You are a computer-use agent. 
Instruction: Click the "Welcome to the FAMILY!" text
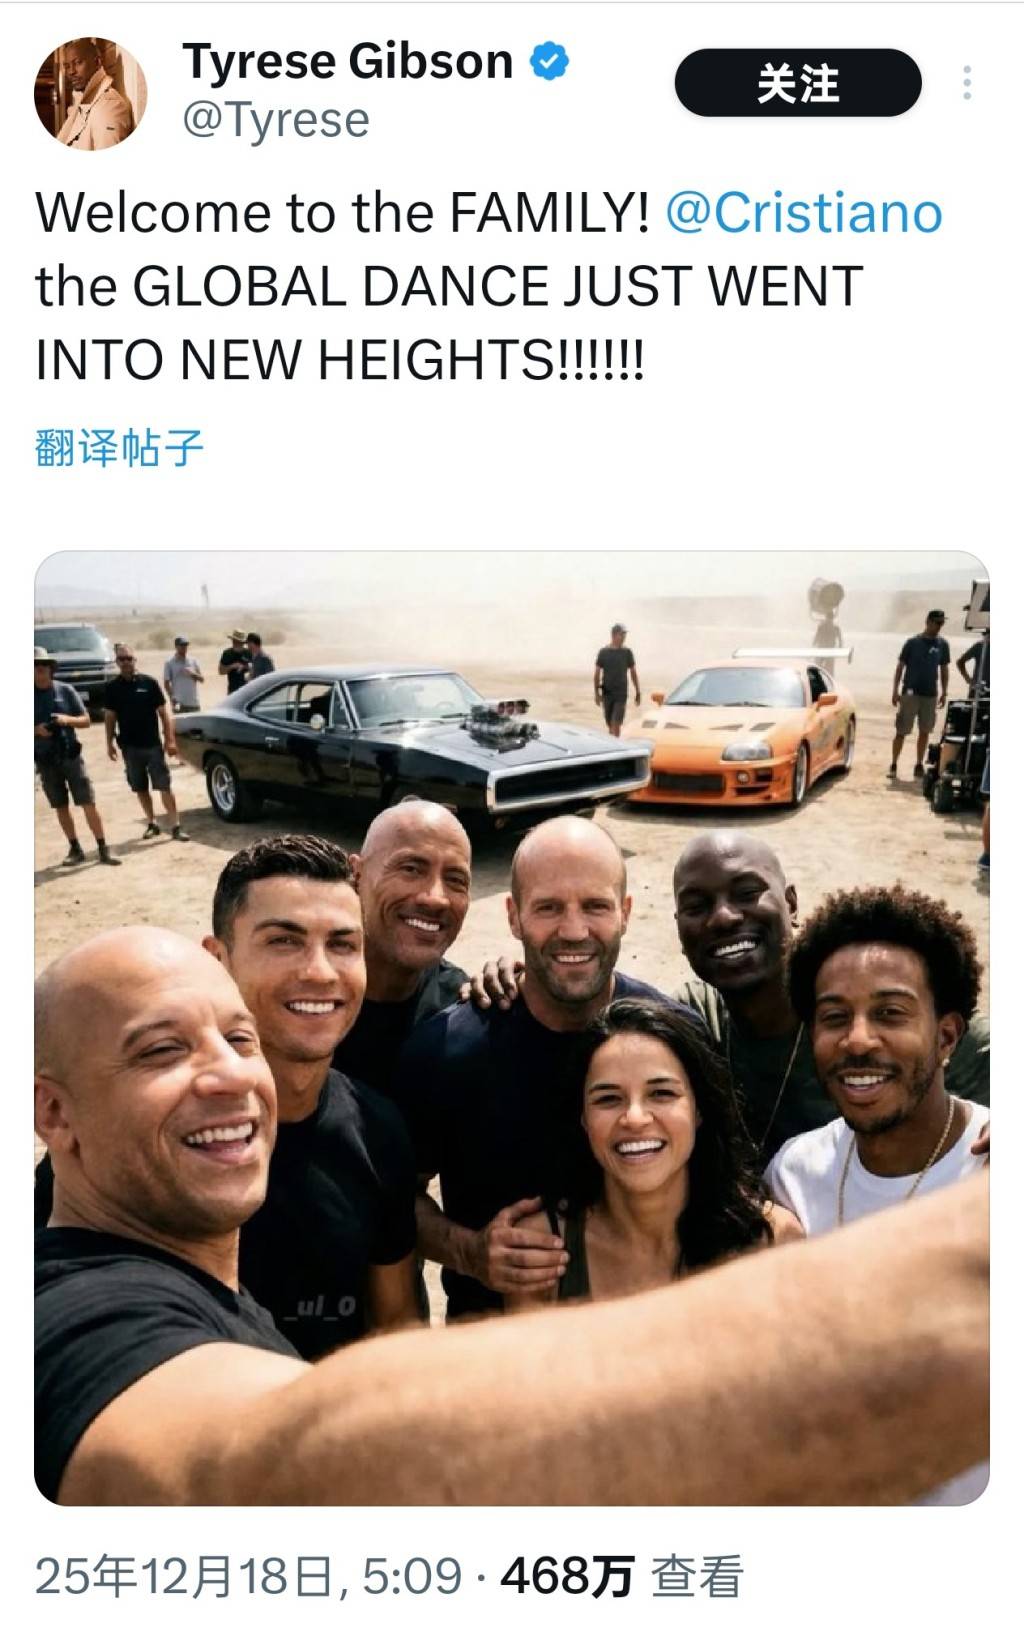(x=343, y=213)
